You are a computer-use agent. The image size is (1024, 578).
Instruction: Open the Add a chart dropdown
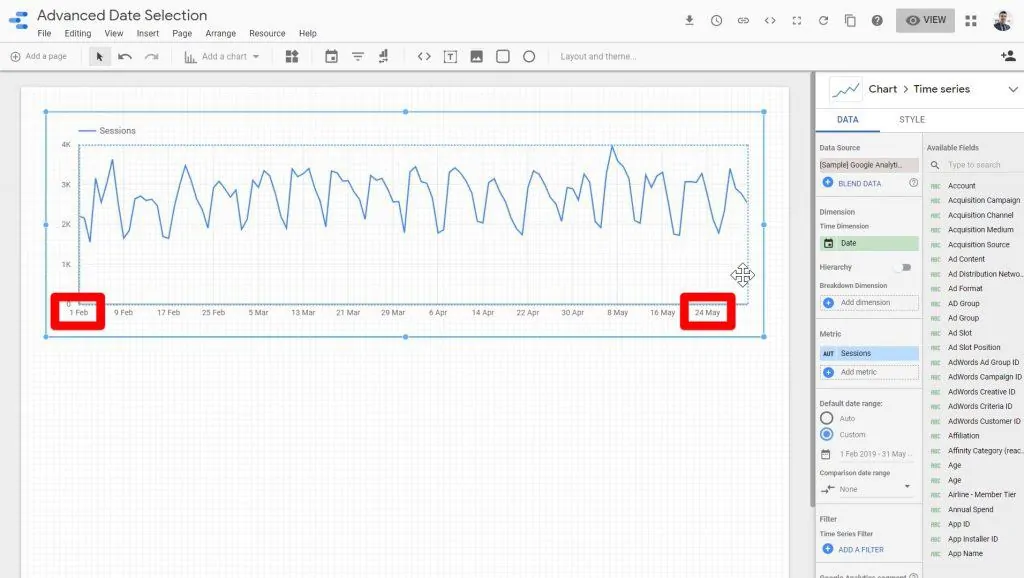(222, 56)
